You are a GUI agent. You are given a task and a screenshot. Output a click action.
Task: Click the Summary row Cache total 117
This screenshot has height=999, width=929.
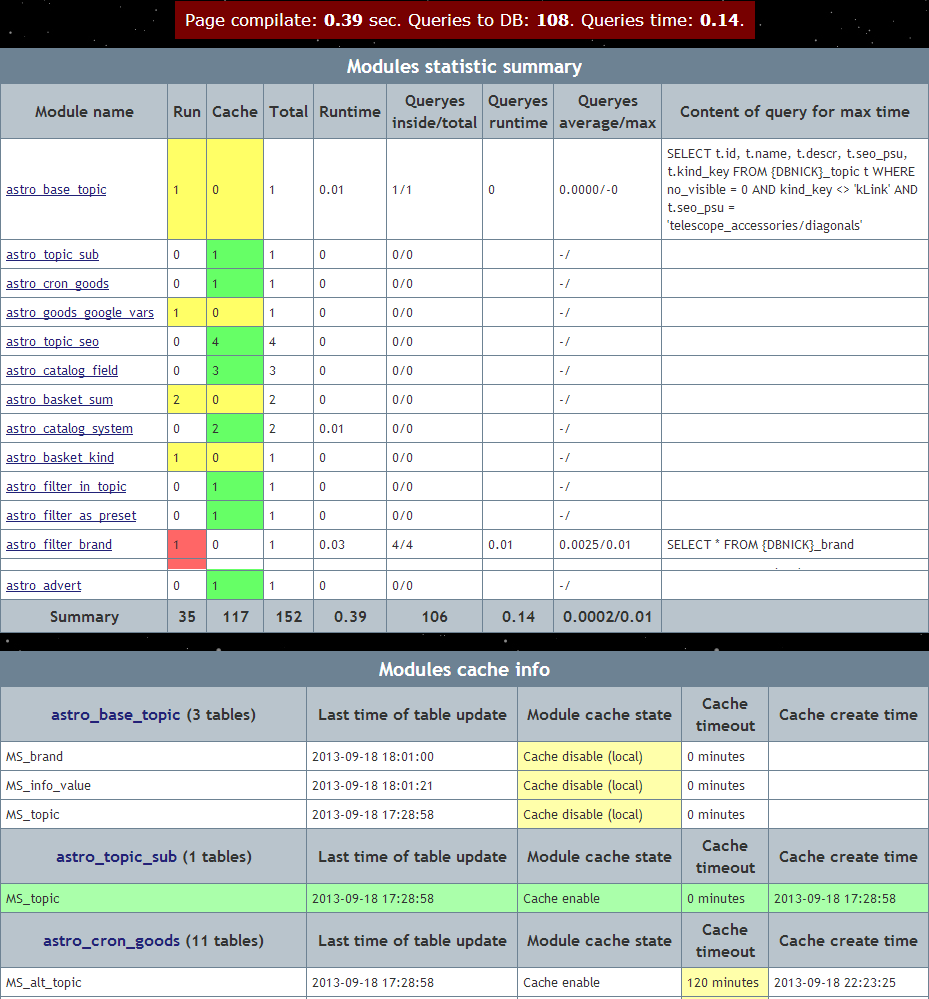(235, 617)
